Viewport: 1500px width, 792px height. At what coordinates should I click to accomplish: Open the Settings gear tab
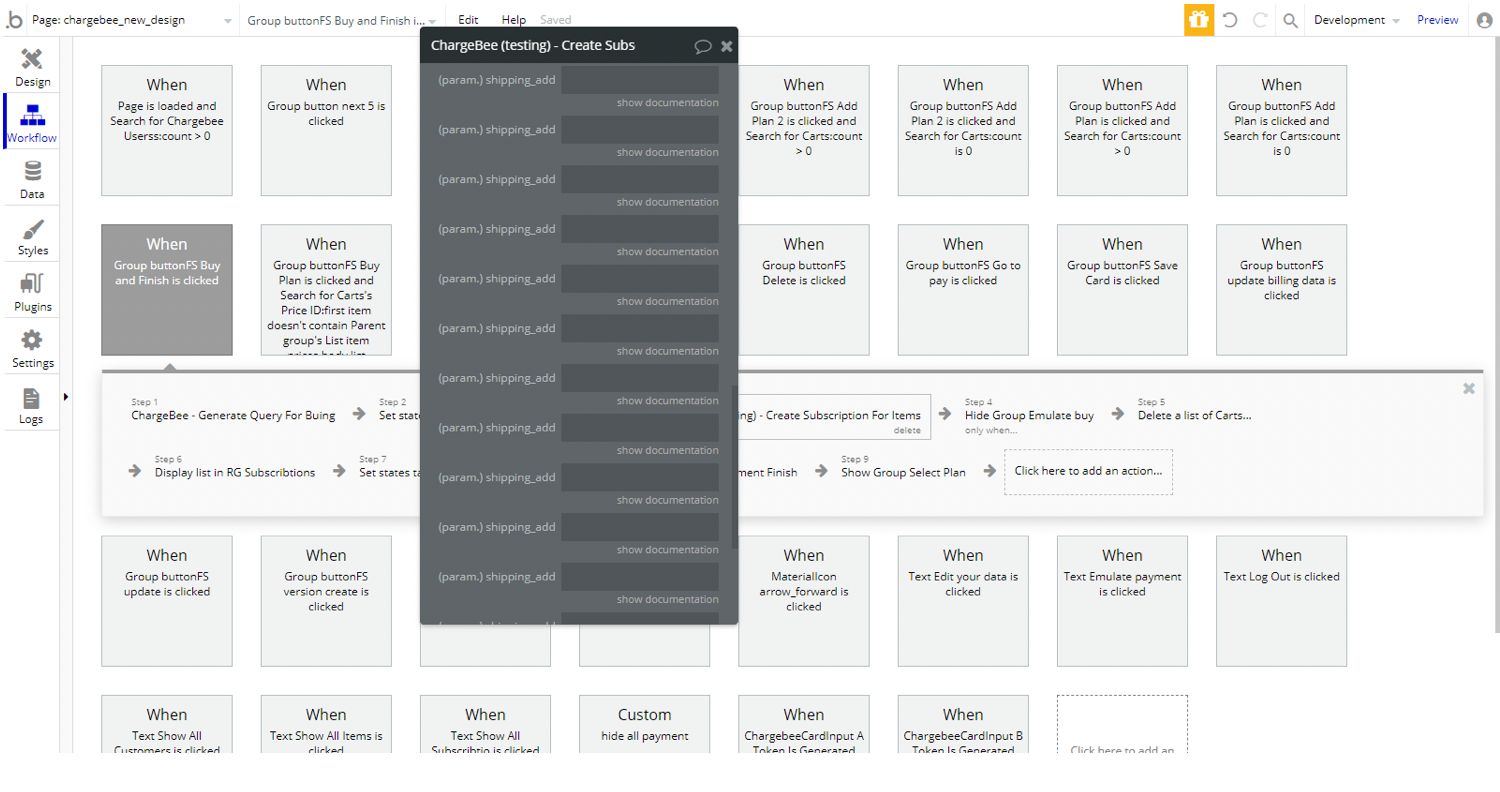[x=32, y=347]
